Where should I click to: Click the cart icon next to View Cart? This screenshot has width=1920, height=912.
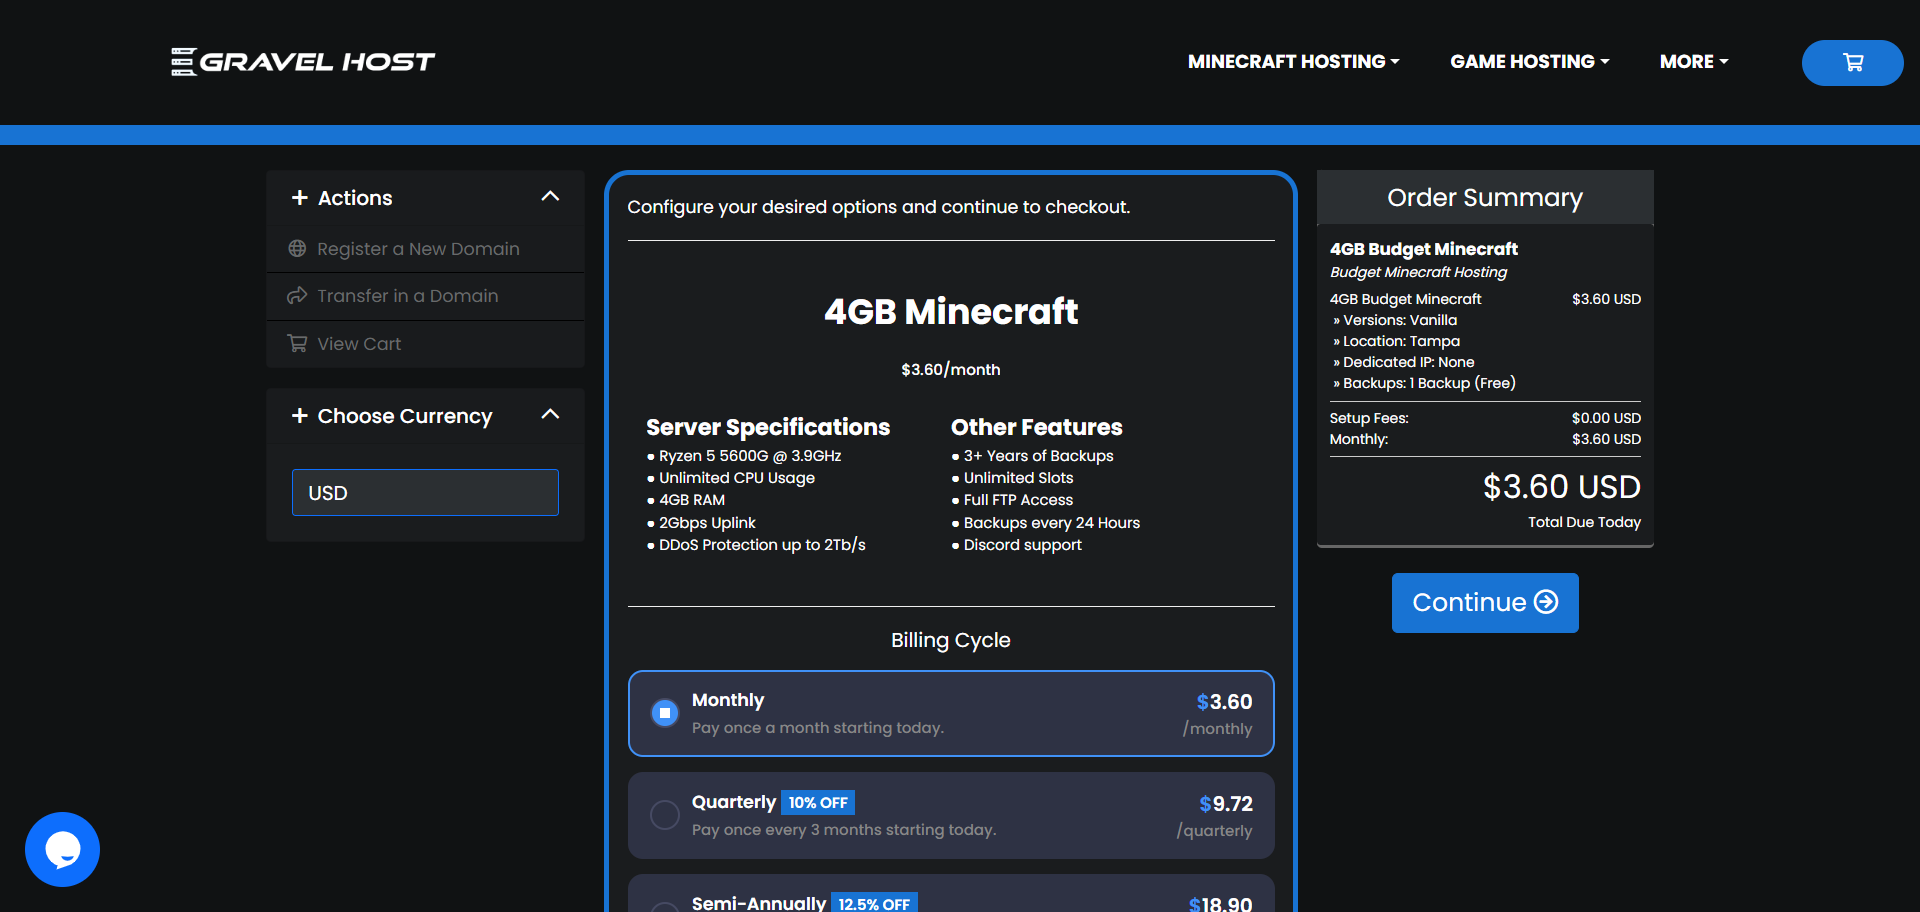(296, 343)
